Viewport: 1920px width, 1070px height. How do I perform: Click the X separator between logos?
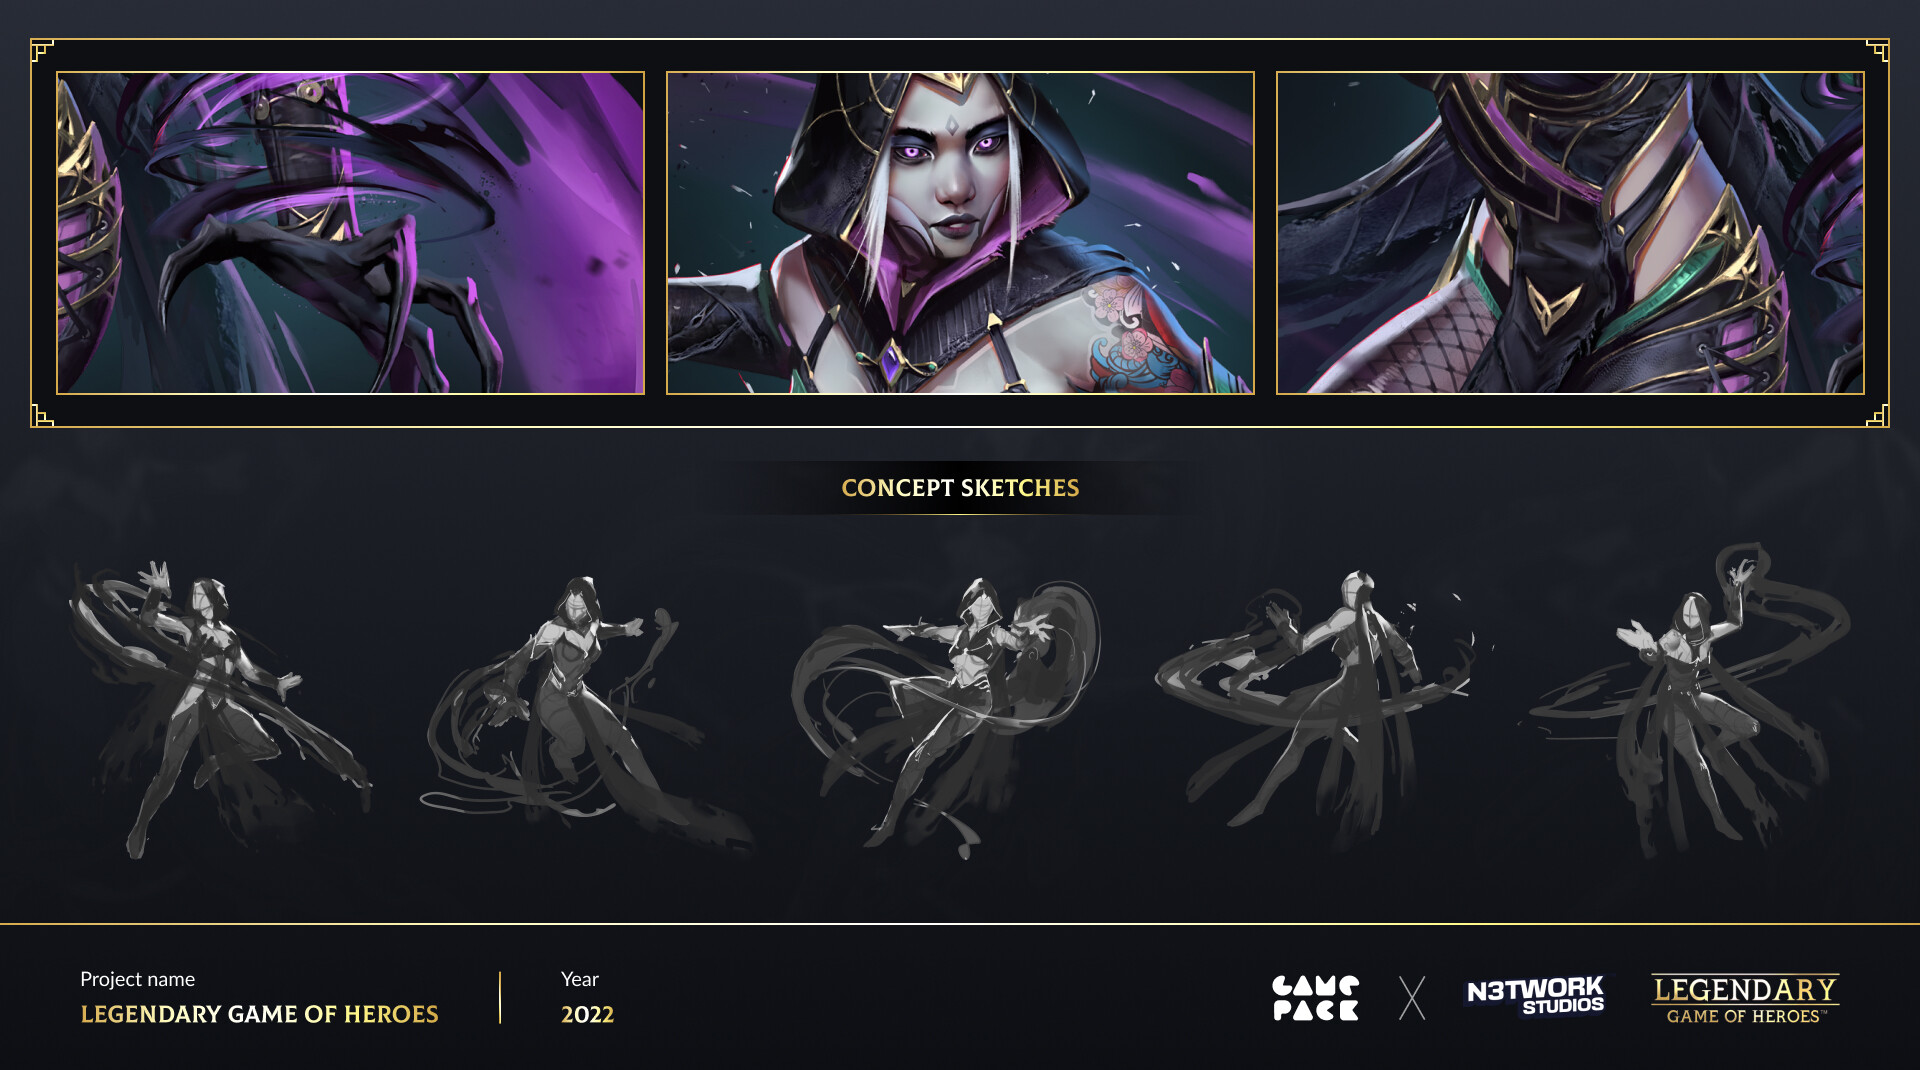(x=1412, y=998)
